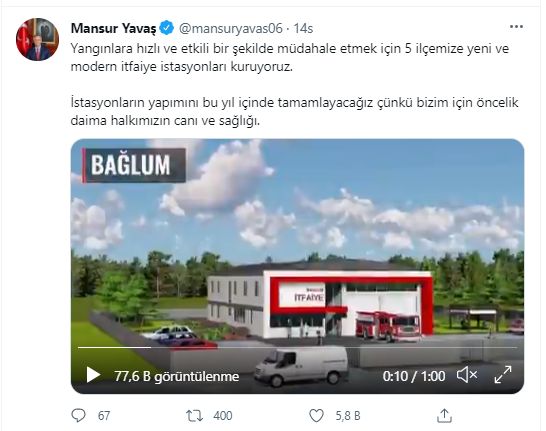Like the tweet with heart icon
Image resolution: width=546 pixels, height=431 pixels.
point(316,416)
